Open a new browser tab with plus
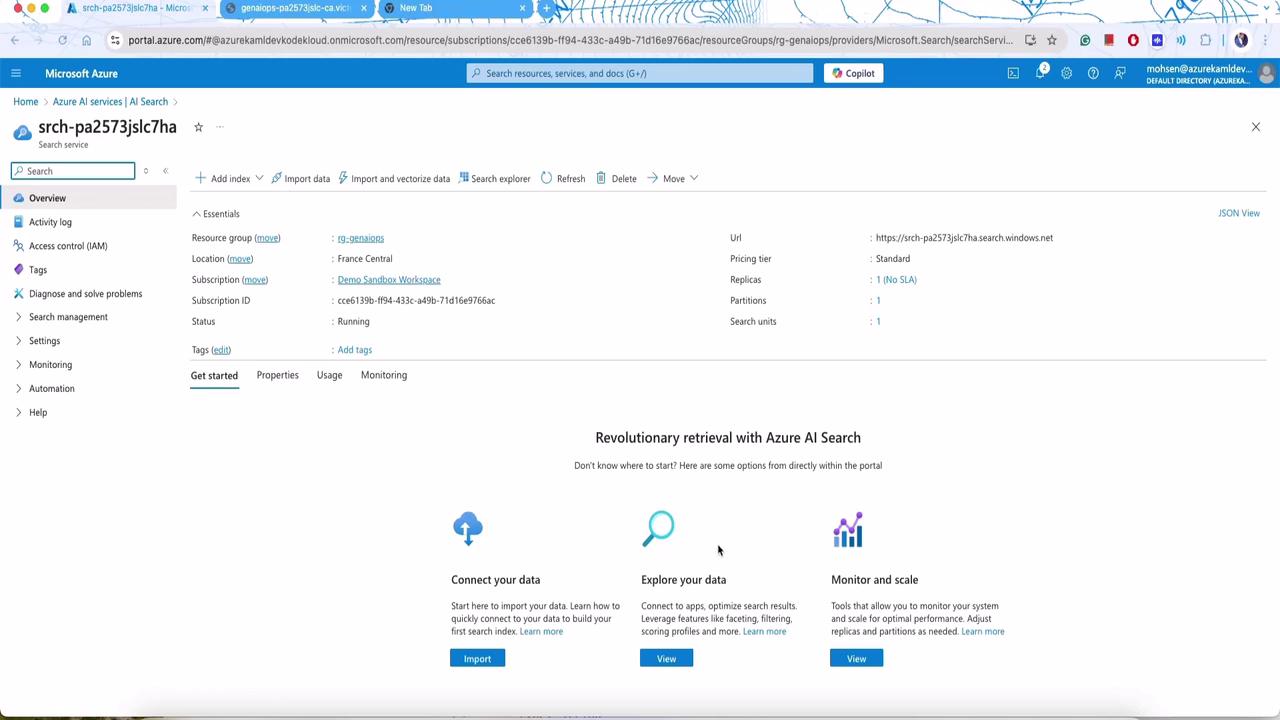1280x720 pixels. click(546, 8)
